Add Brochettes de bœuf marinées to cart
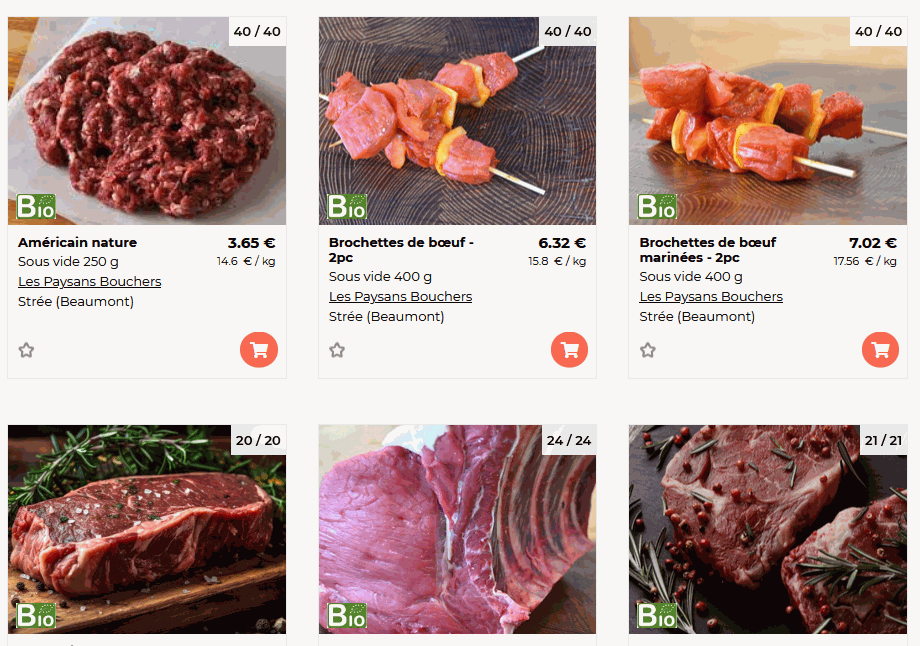This screenshot has height=646, width=920. pos(880,350)
